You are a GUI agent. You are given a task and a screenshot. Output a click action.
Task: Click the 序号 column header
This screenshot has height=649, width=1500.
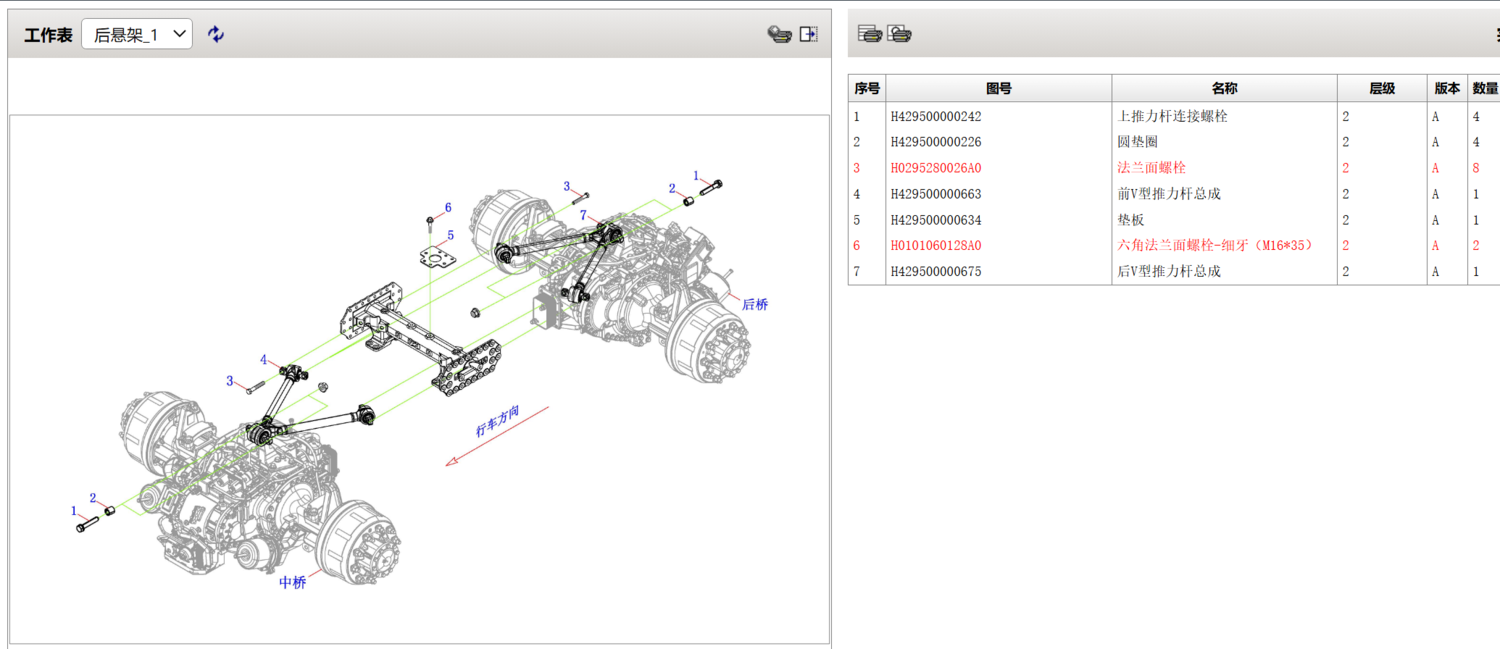(x=866, y=88)
